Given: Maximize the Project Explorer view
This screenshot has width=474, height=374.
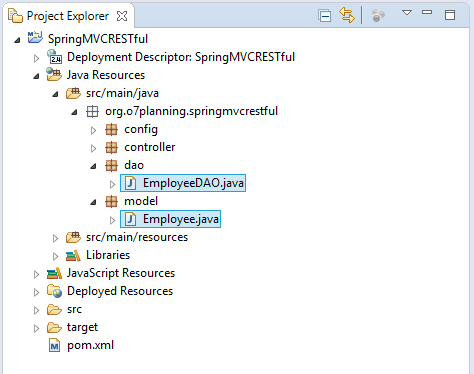Looking at the screenshot, I should pyautogui.click(x=450, y=15).
